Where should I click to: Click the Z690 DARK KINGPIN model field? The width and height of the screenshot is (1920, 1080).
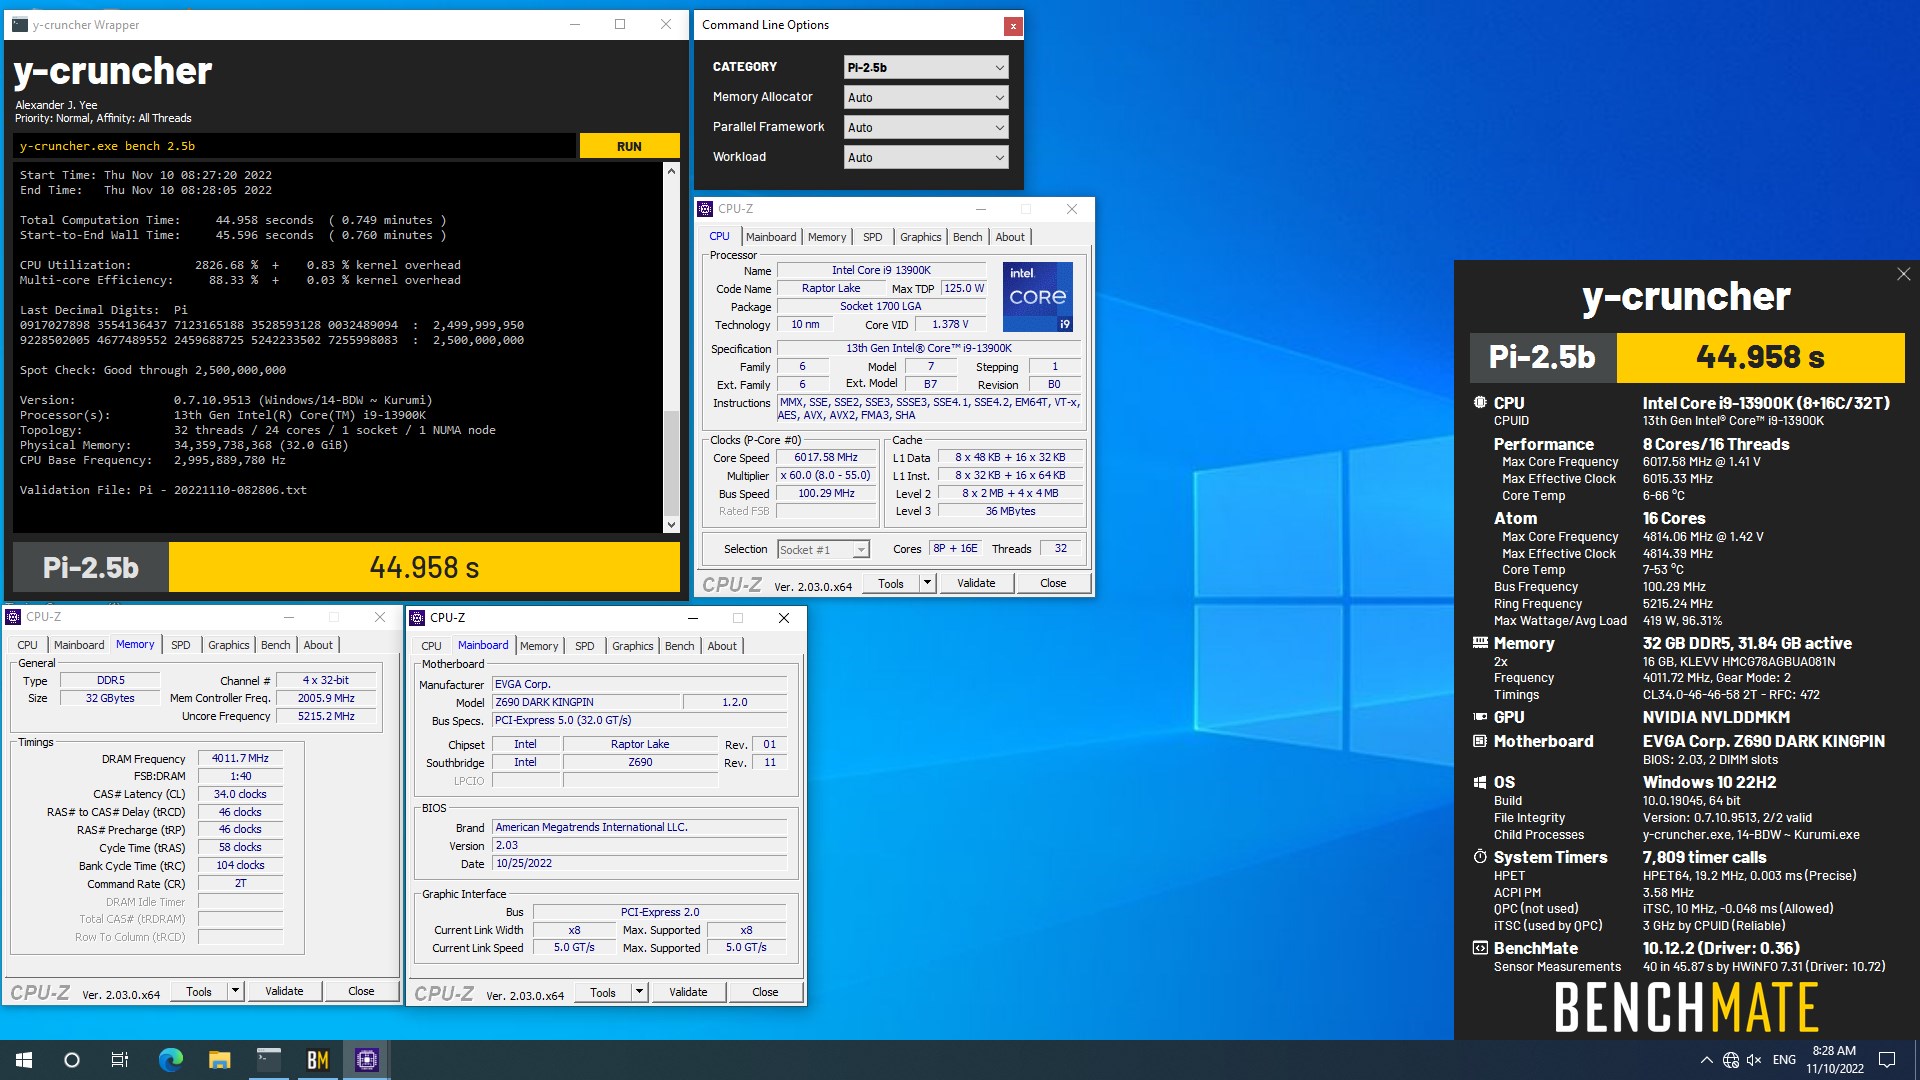(x=586, y=702)
